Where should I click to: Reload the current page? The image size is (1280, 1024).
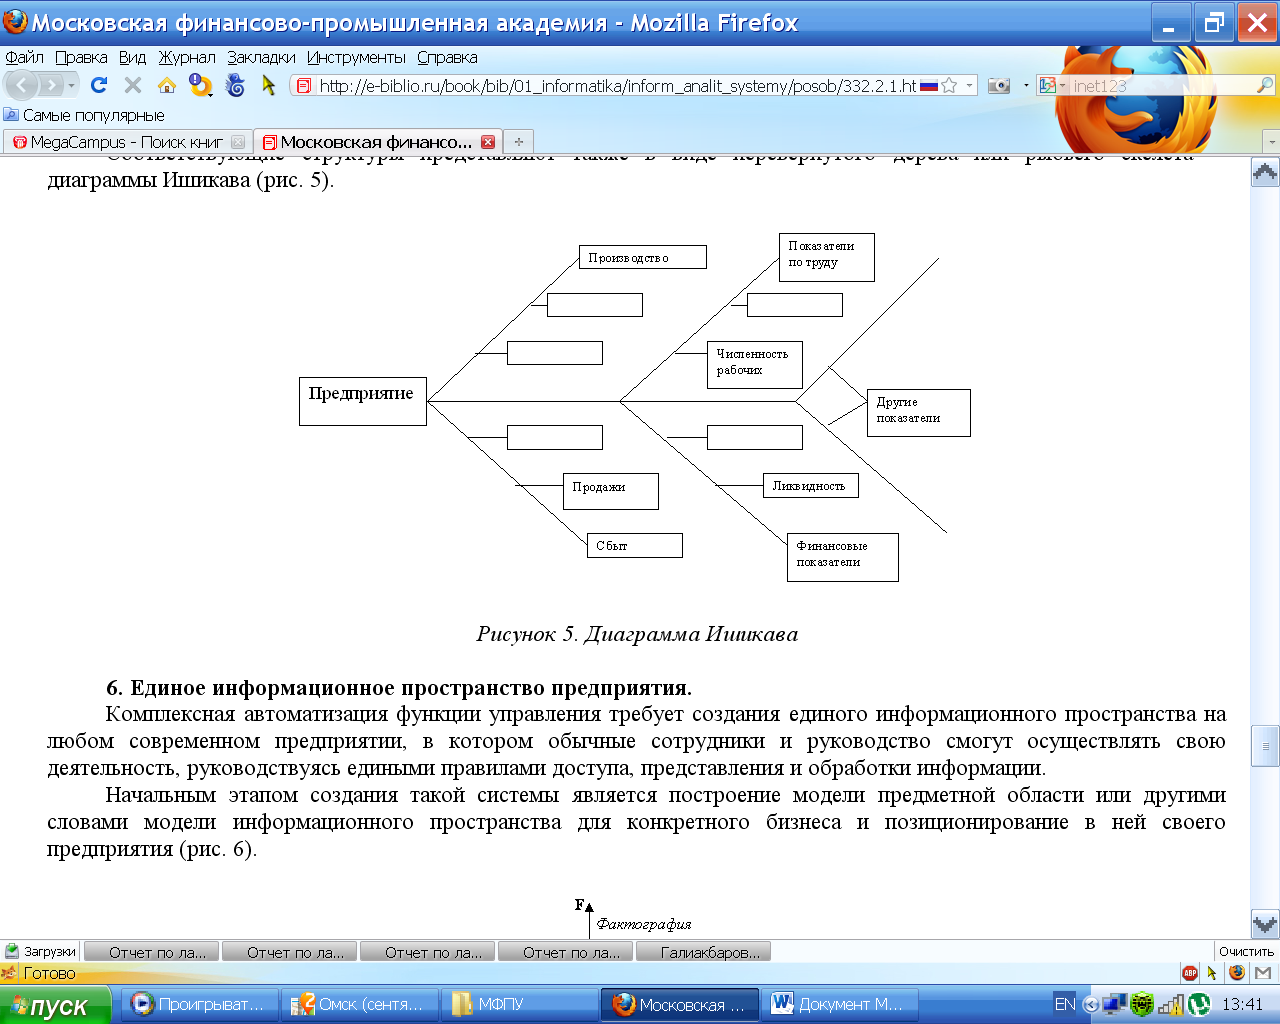tap(99, 86)
